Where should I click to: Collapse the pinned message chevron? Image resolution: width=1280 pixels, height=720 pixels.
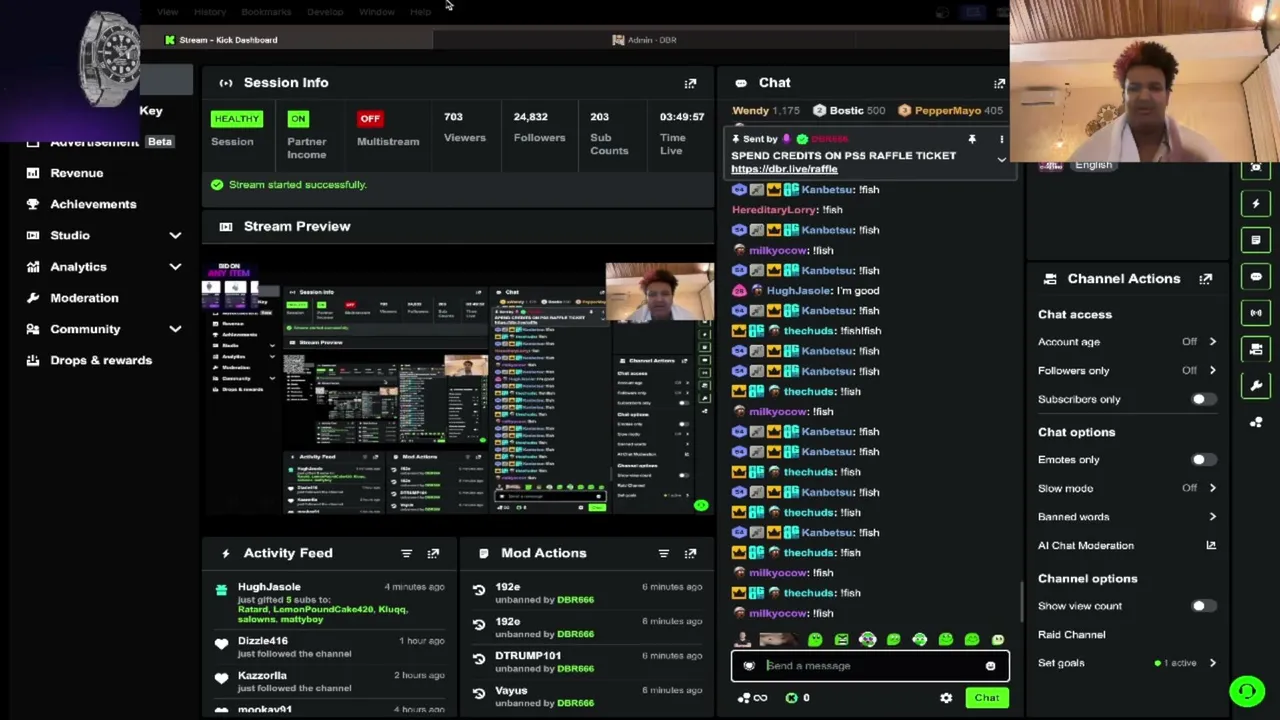tap(1001, 160)
